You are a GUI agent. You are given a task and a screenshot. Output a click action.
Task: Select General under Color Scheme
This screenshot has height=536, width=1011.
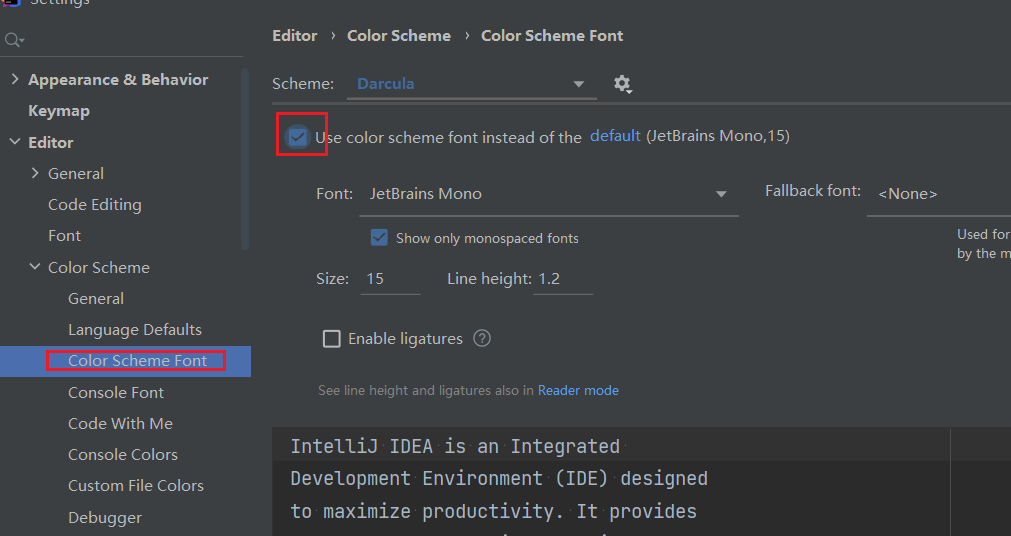pos(96,299)
